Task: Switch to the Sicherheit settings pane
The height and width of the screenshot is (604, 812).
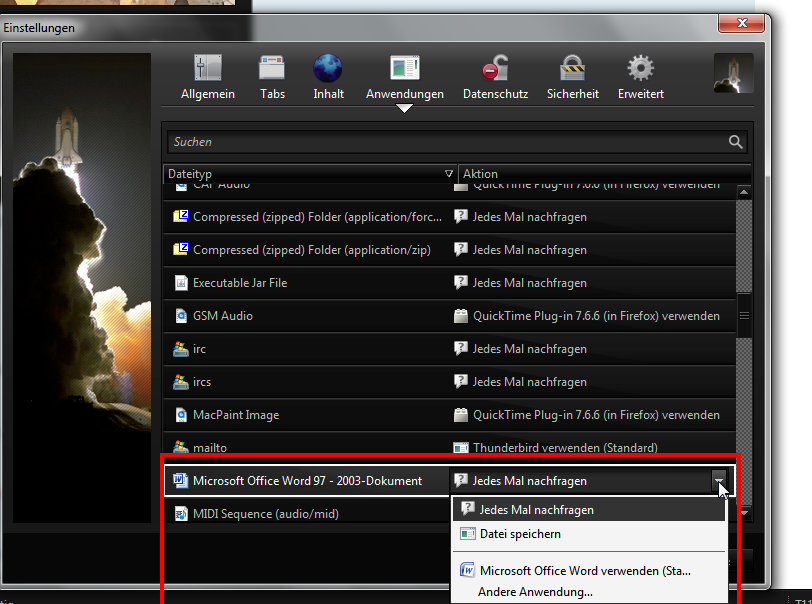Action: [573, 77]
